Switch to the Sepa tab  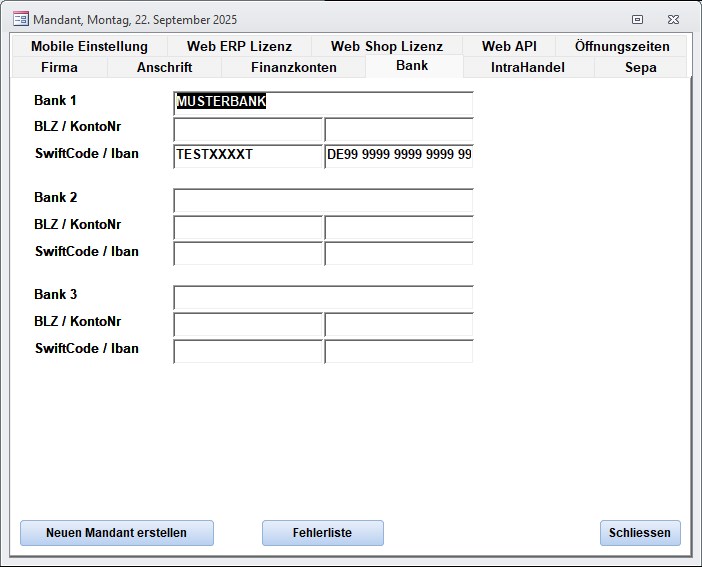(x=640, y=67)
